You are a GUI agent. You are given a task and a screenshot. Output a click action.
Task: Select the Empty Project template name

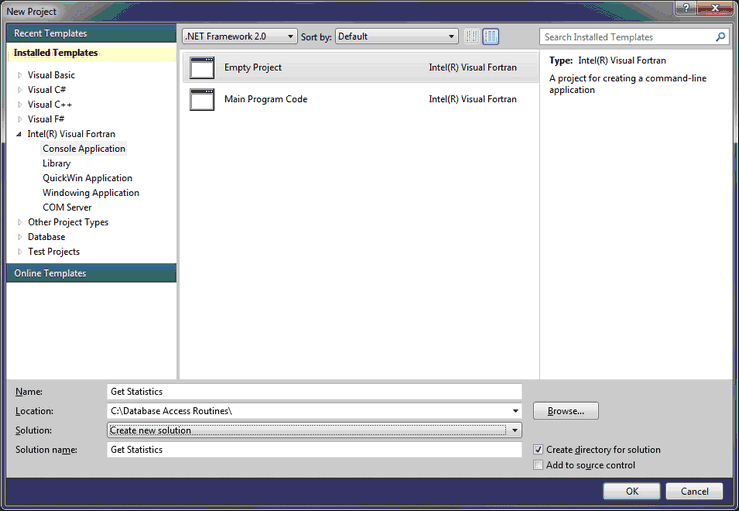pos(253,67)
